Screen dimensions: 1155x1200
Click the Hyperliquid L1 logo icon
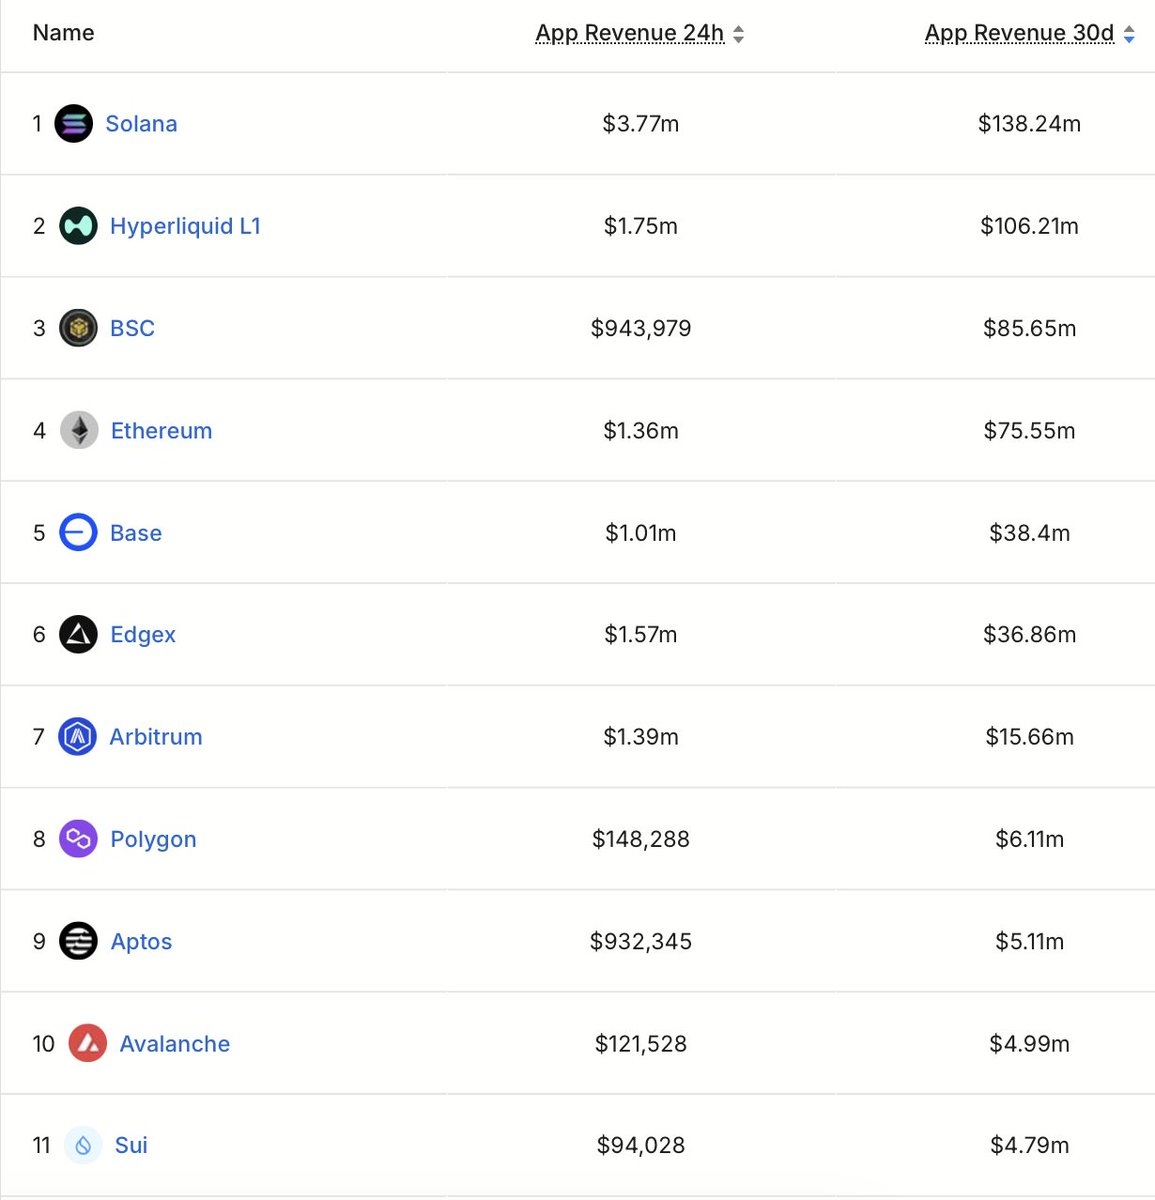(78, 226)
